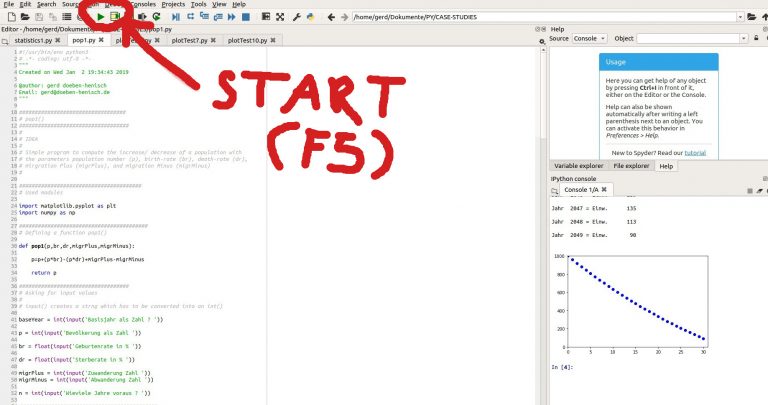Create a new file with the toolbar icon
The height and width of the screenshot is (405, 768).
click(11, 17)
